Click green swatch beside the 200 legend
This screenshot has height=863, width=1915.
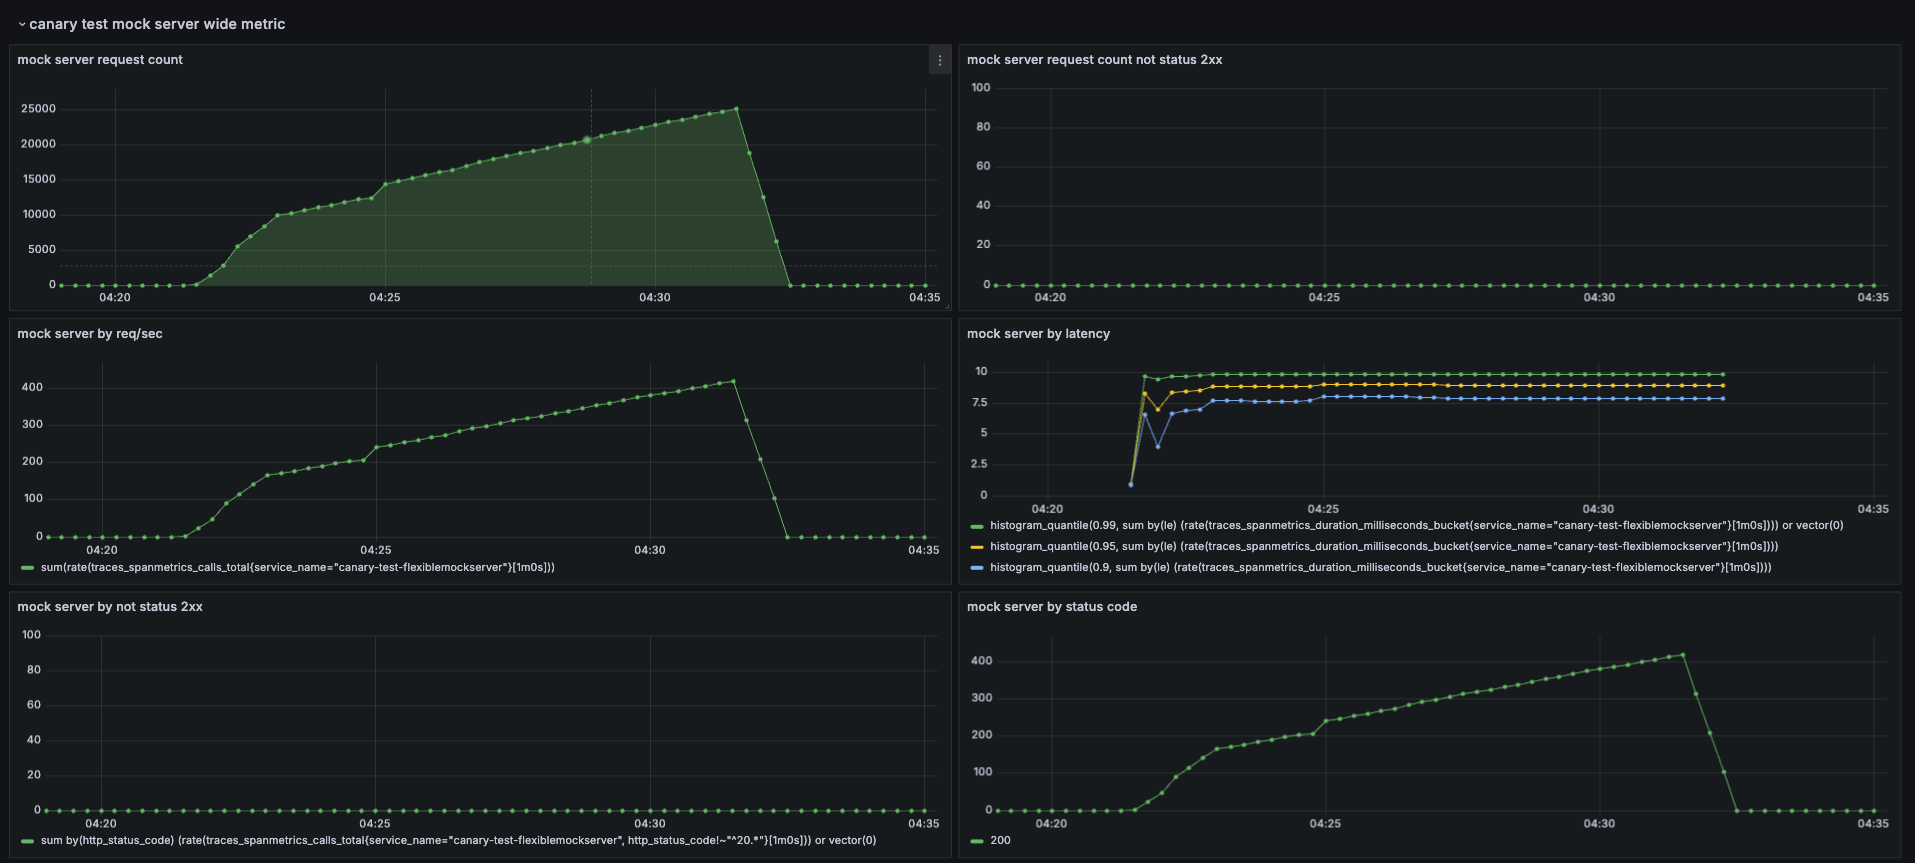click(x=977, y=841)
